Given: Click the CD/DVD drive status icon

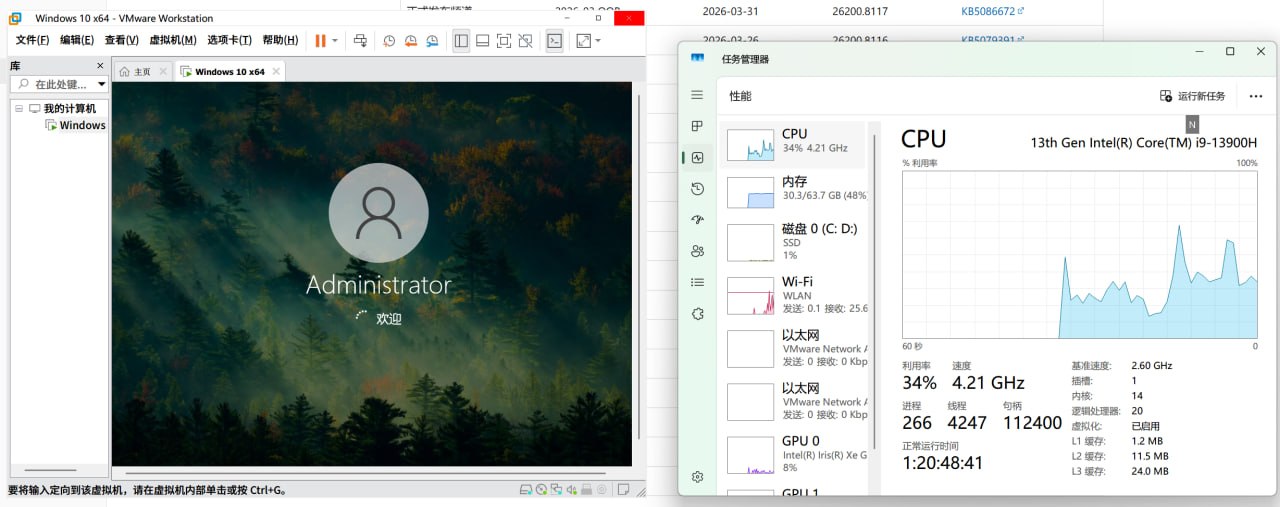Looking at the screenshot, I should [x=541, y=490].
